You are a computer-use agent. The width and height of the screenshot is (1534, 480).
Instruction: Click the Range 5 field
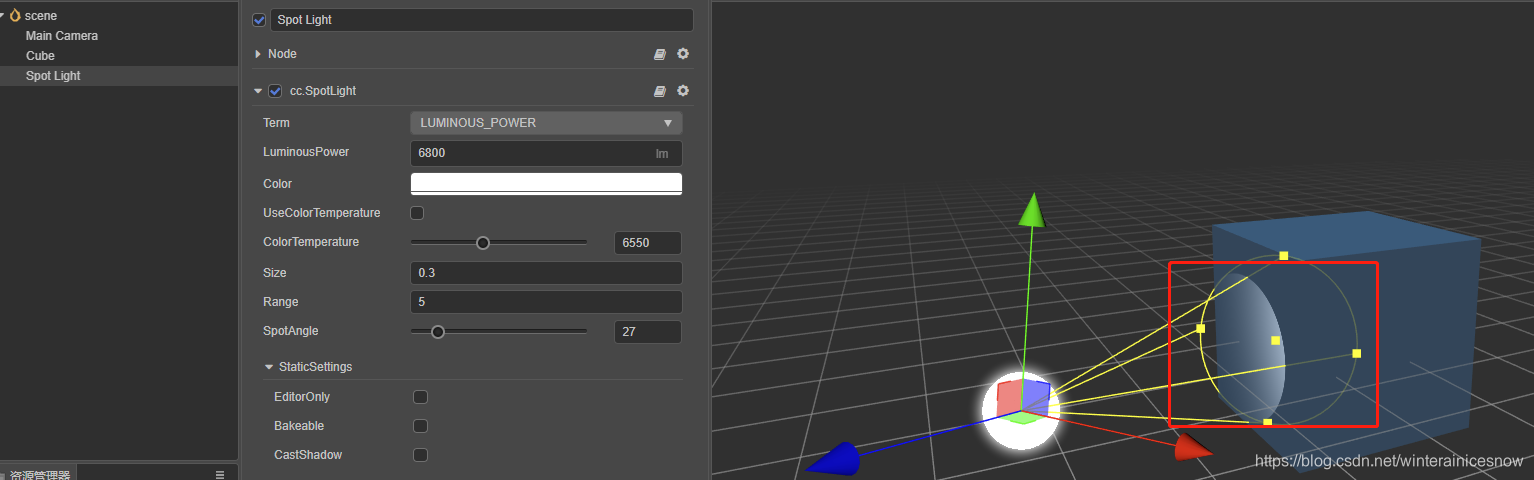(x=546, y=302)
